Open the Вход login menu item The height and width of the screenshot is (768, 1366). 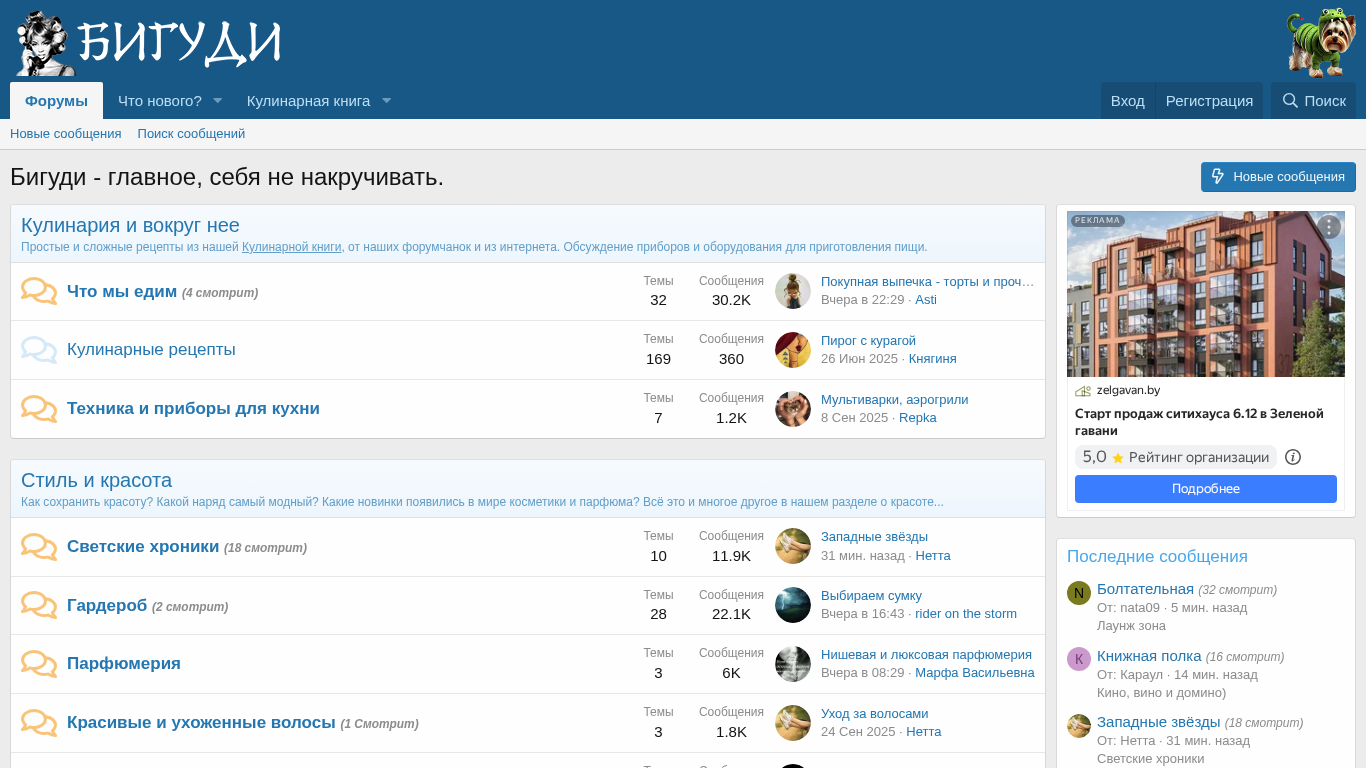tap(1127, 101)
